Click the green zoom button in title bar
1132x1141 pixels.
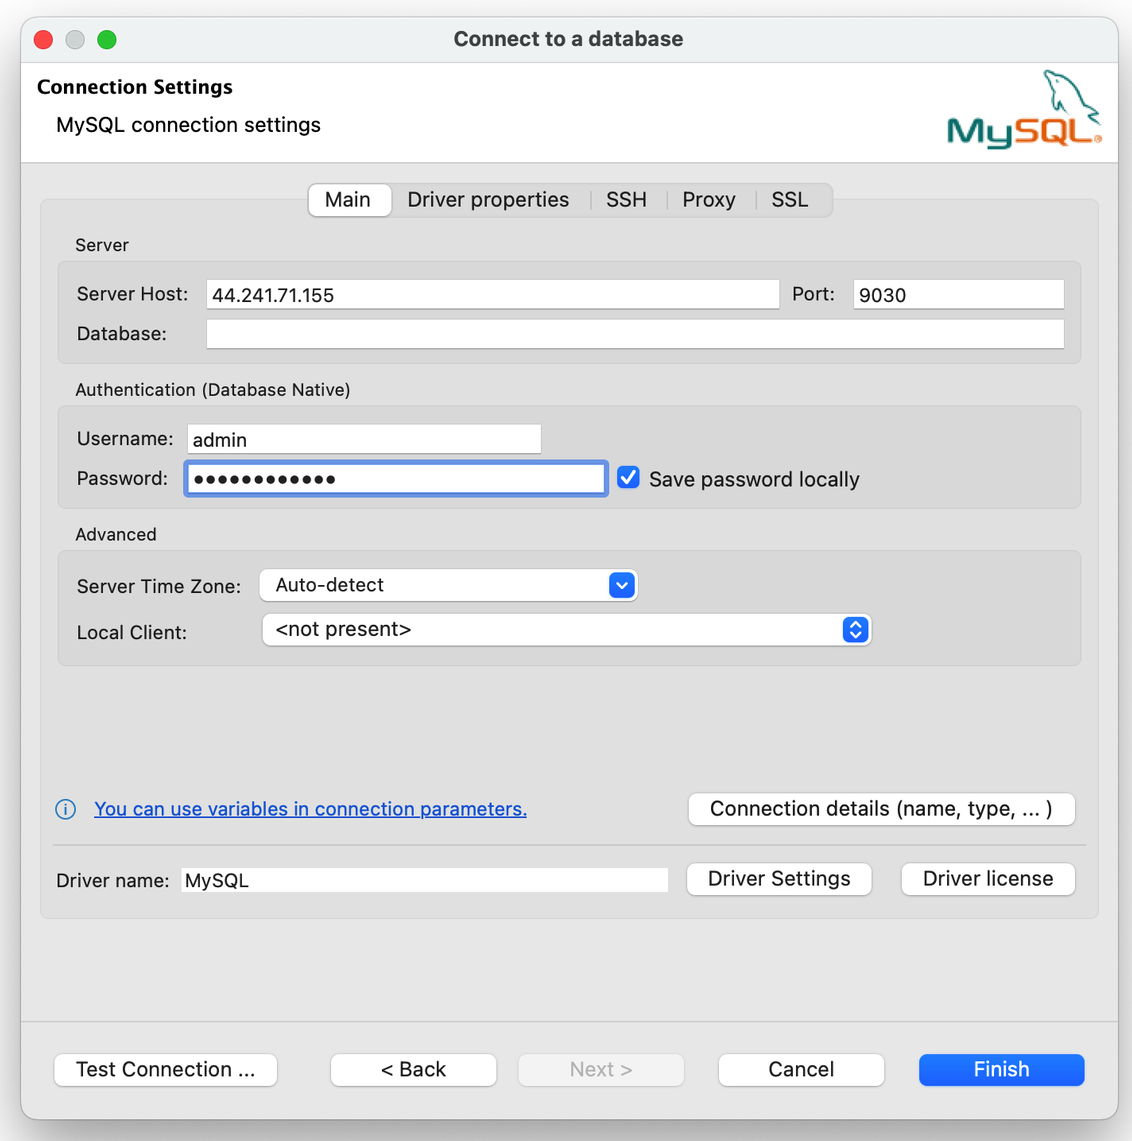[x=107, y=39]
